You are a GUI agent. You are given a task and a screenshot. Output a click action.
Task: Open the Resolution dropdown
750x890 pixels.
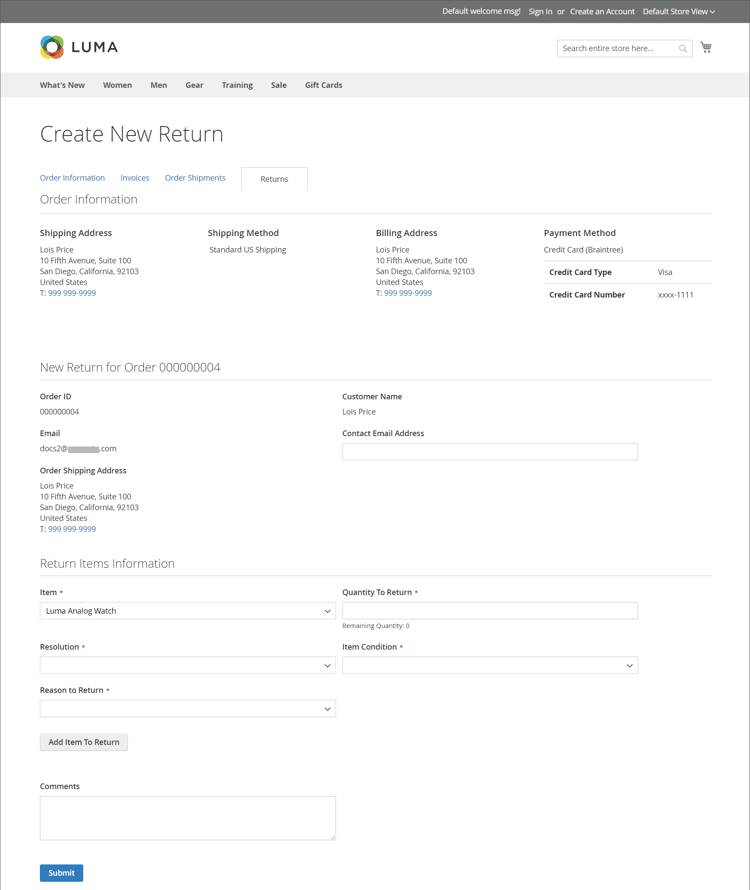187,665
